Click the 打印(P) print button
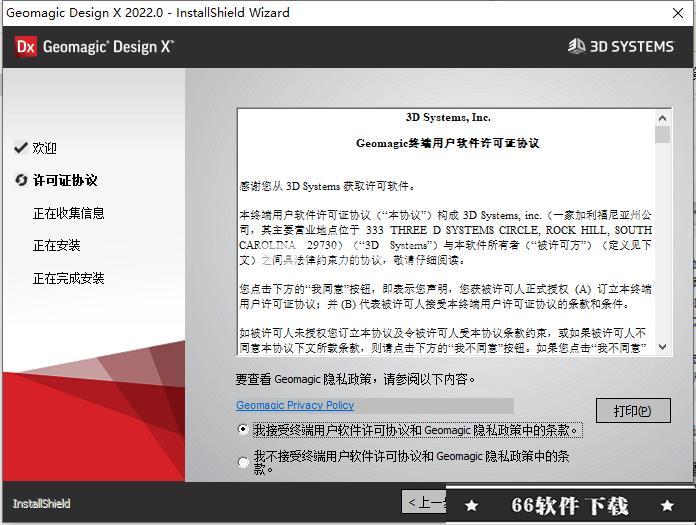Screen dimensions: 696x525 click(x=633, y=411)
